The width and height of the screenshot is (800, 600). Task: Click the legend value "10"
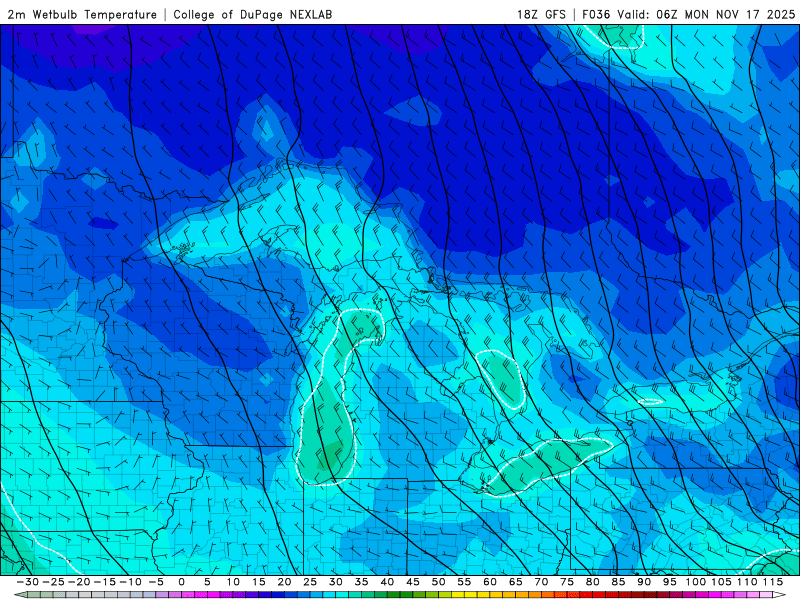pyautogui.click(x=233, y=582)
